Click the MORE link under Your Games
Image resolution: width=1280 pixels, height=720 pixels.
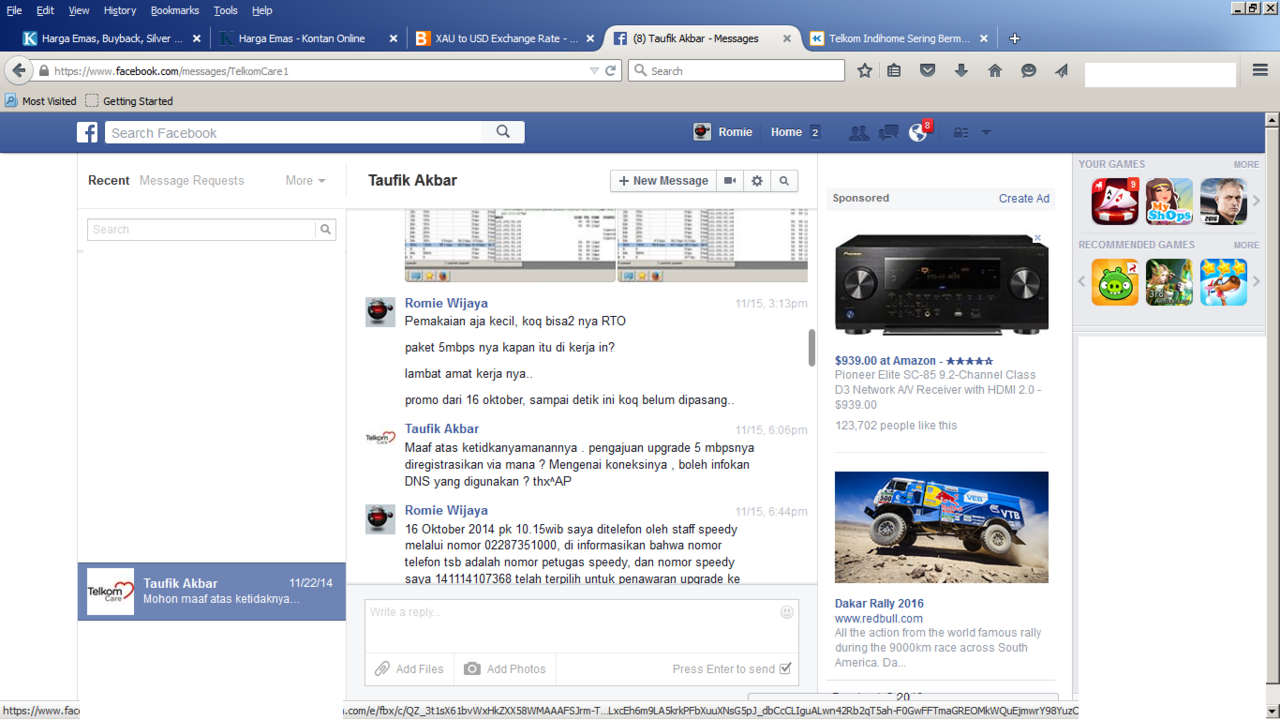pyautogui.click(x=1246, y=164)
